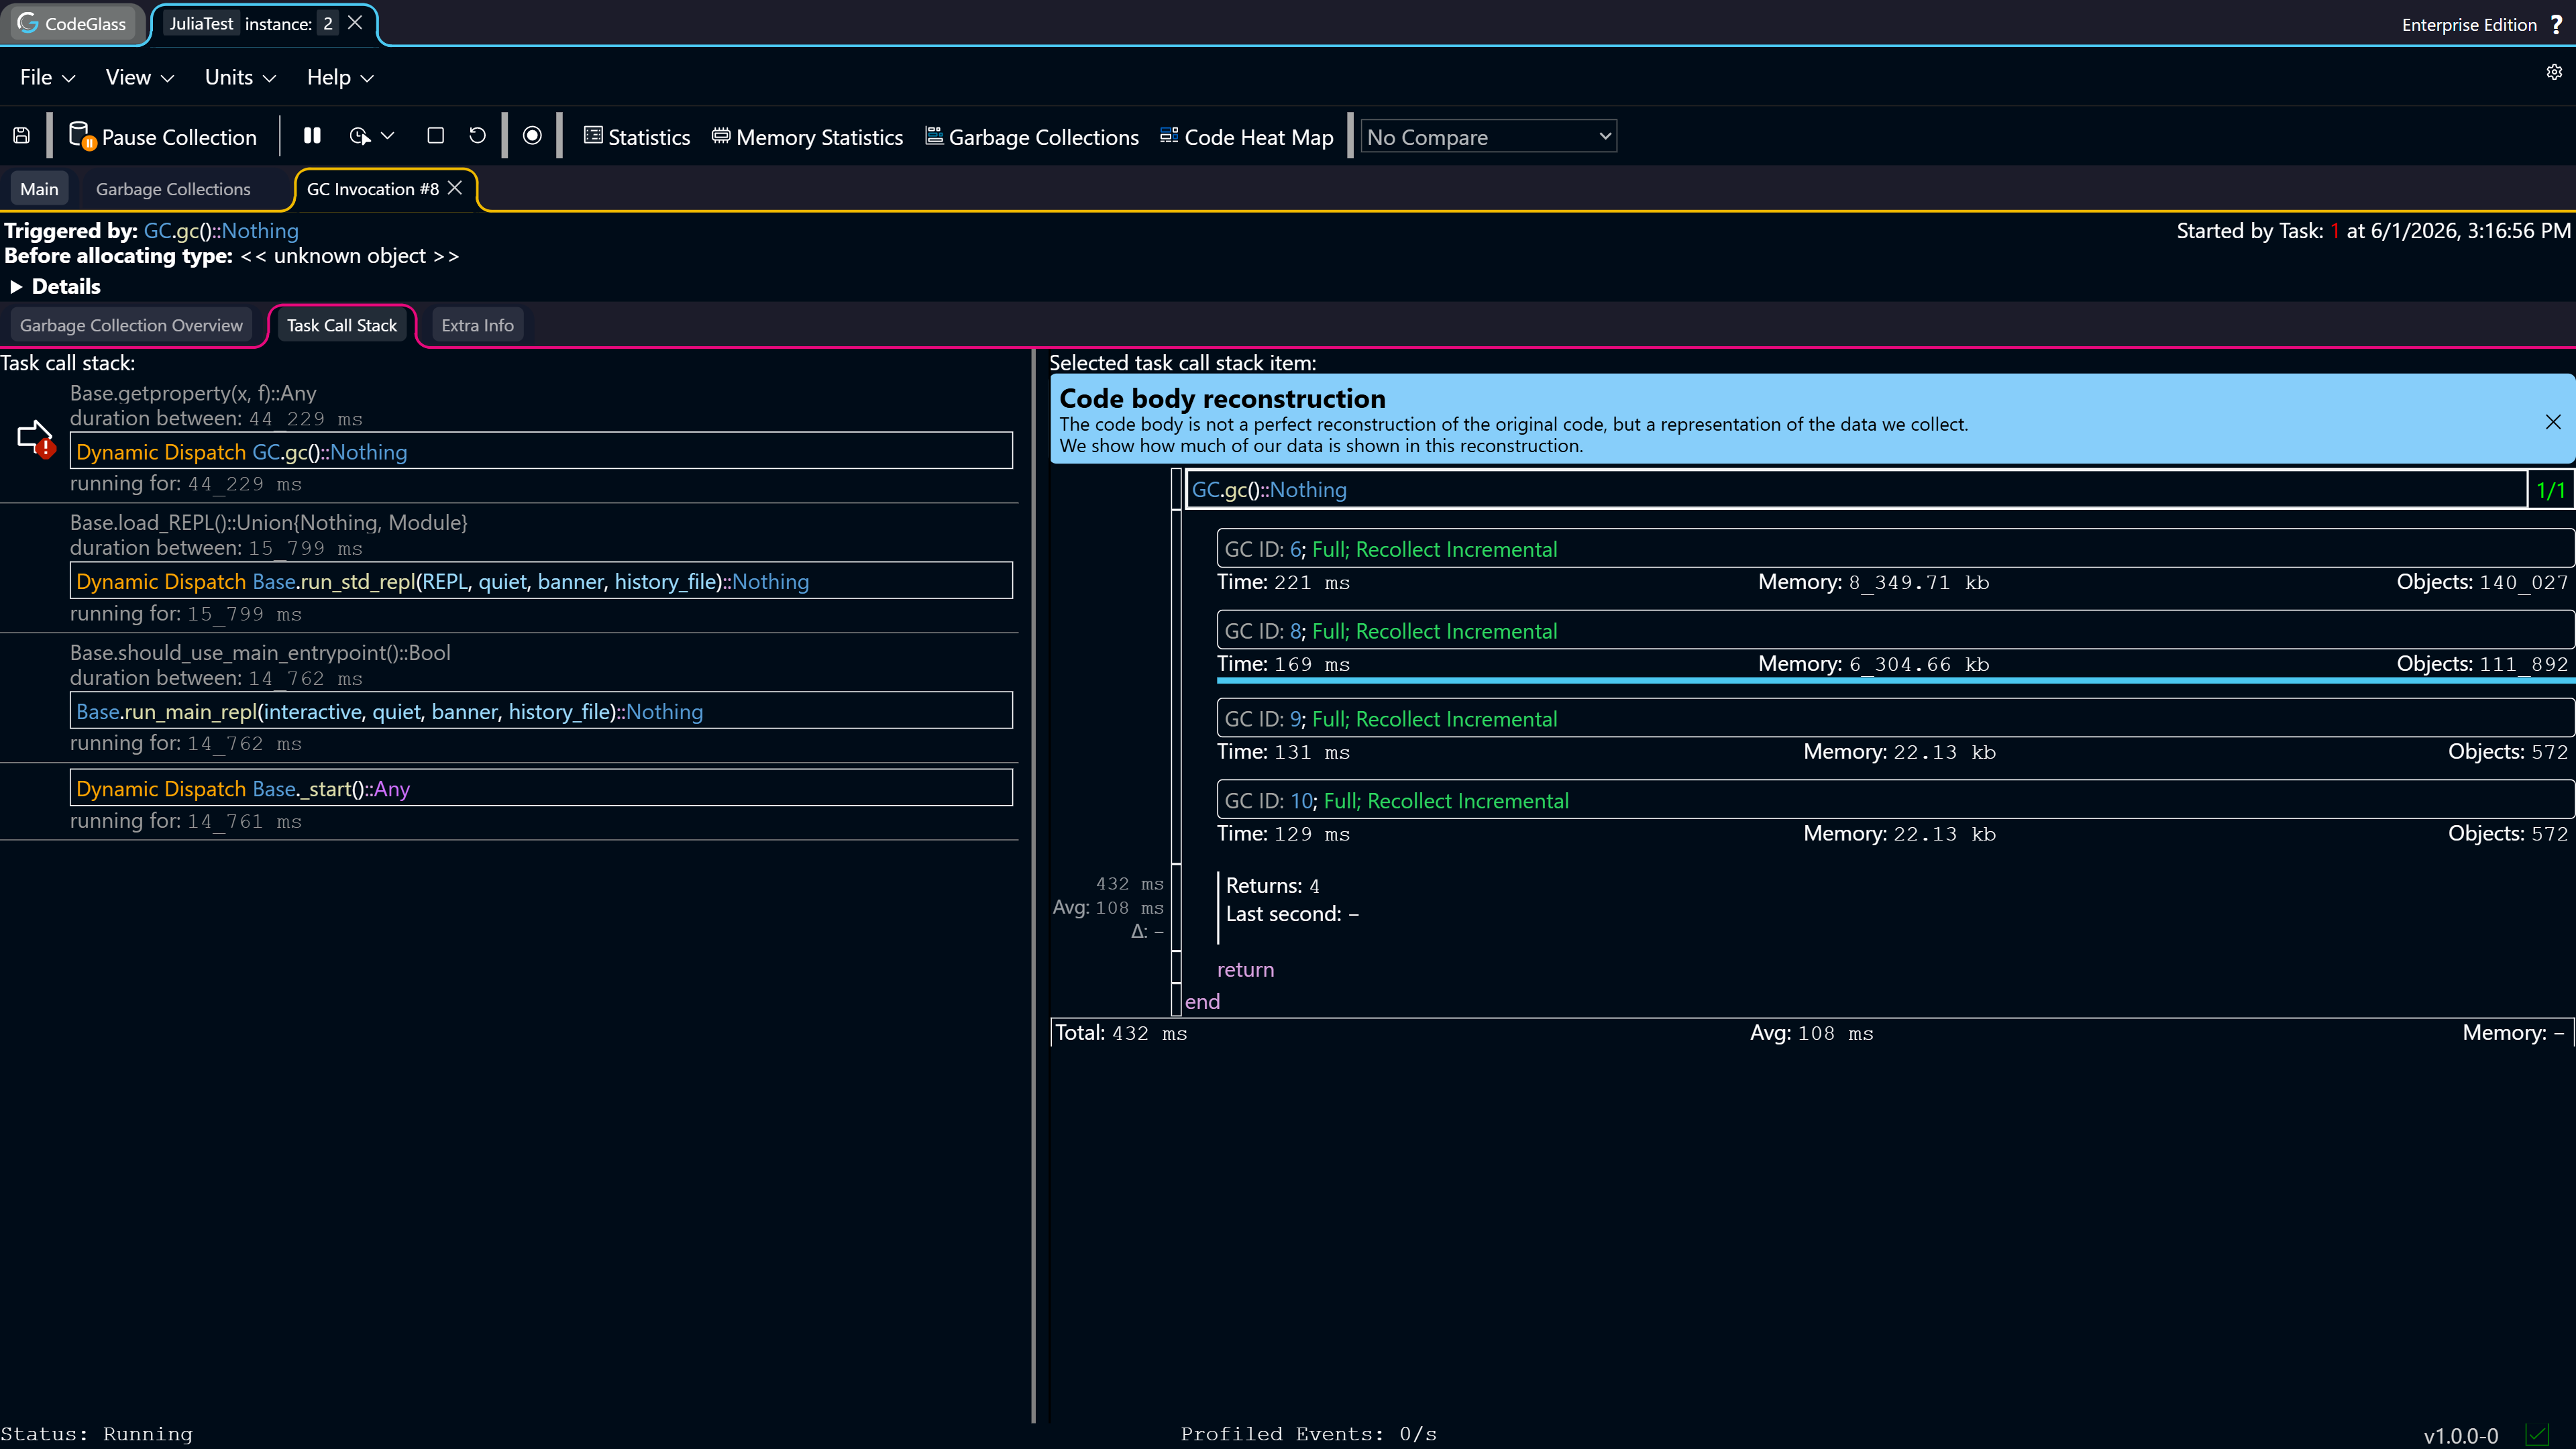The image size is (2576, 1449).
Task: Open GC ID 8 entry
Action: click(x=1895, y=631)
